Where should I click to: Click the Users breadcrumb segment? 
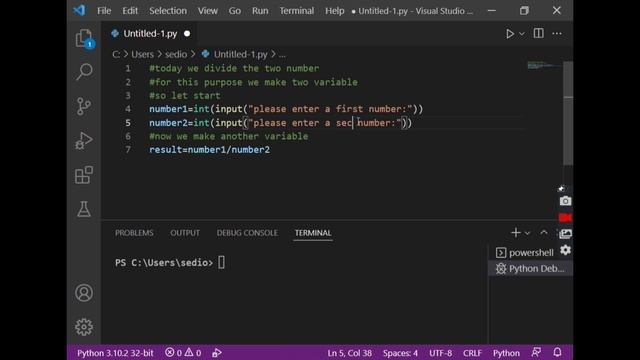(x=142, y=54)
